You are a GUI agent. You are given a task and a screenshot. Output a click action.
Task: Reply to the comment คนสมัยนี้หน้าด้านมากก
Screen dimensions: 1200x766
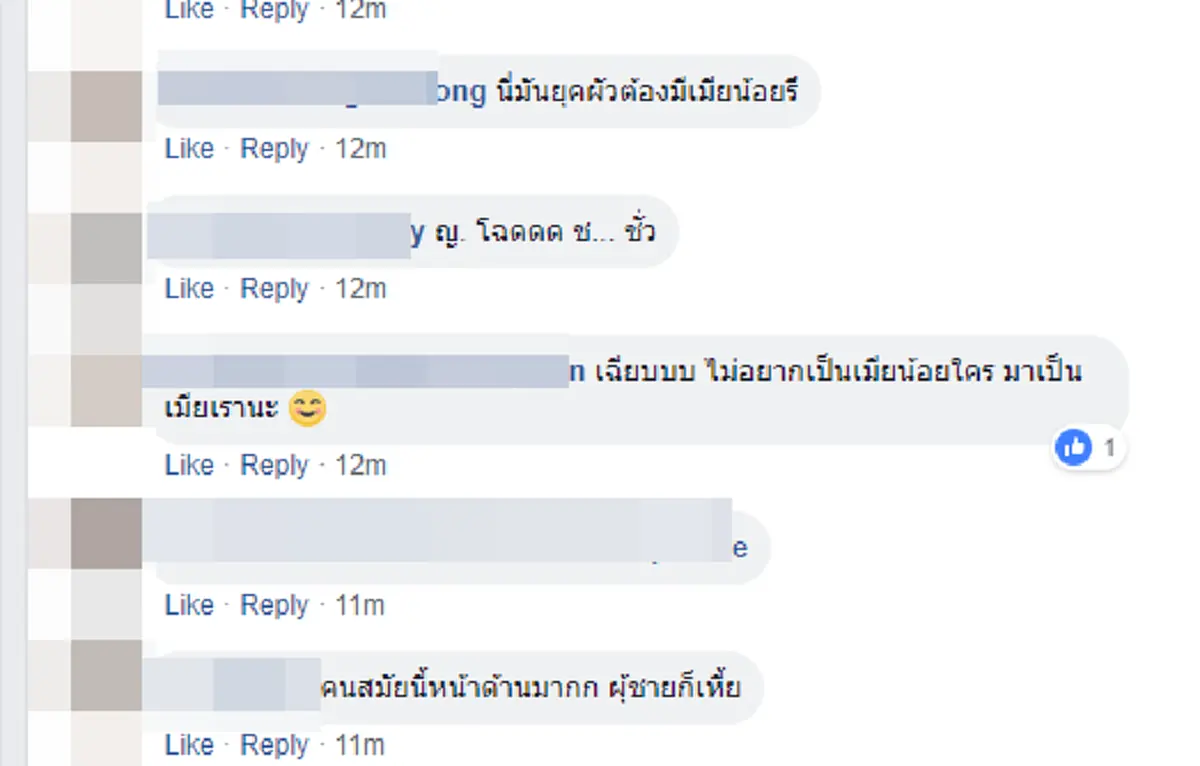click(277, 744)
